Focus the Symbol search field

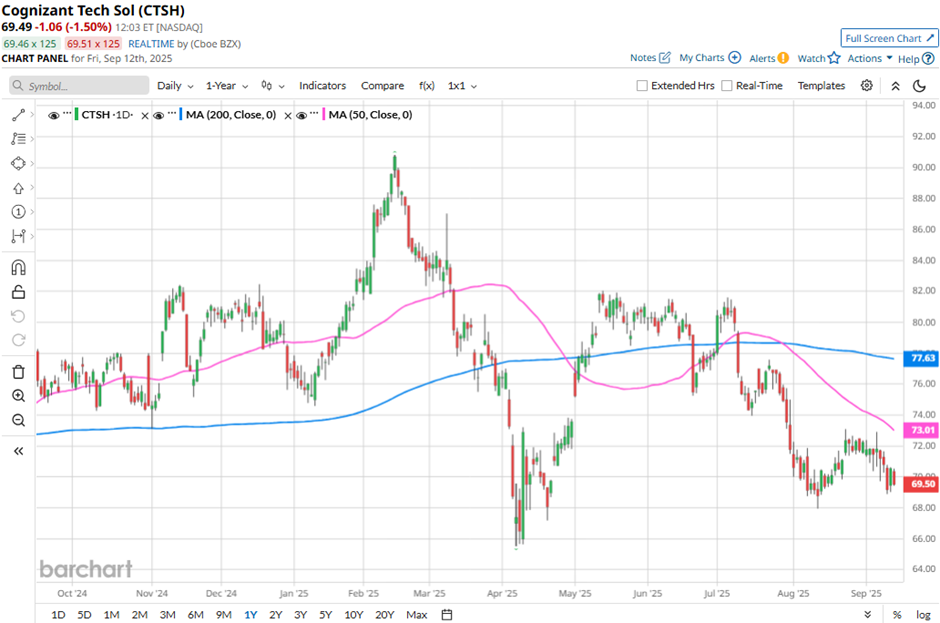[x=79, y=86]
